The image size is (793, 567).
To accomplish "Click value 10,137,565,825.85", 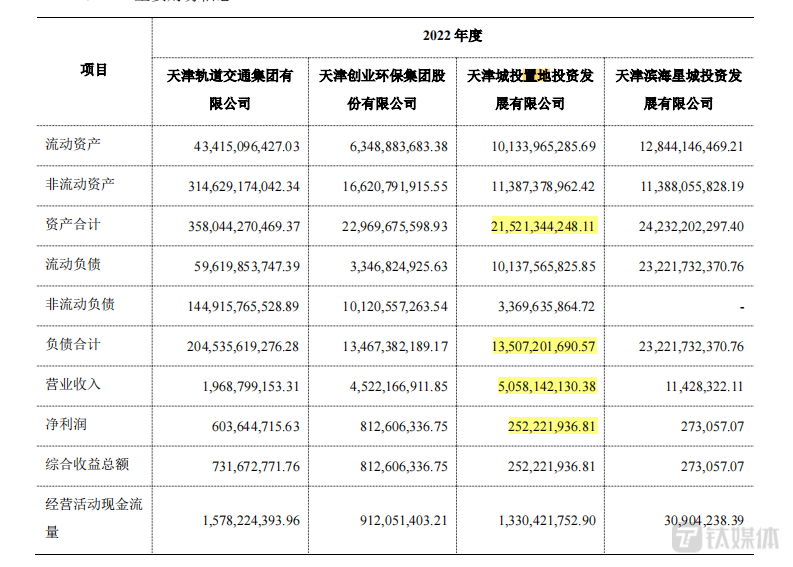I will tap(544, 267).
